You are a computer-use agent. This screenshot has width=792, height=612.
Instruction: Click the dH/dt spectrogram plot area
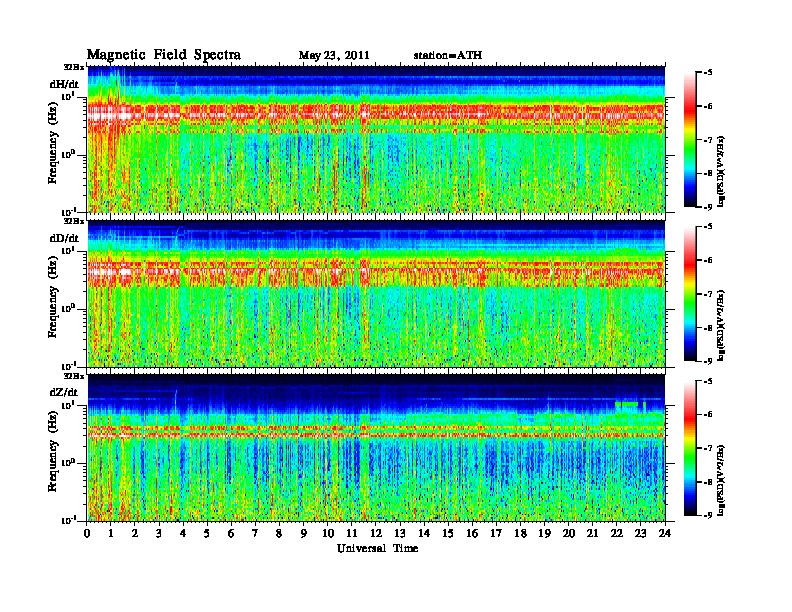coord(376,139)
